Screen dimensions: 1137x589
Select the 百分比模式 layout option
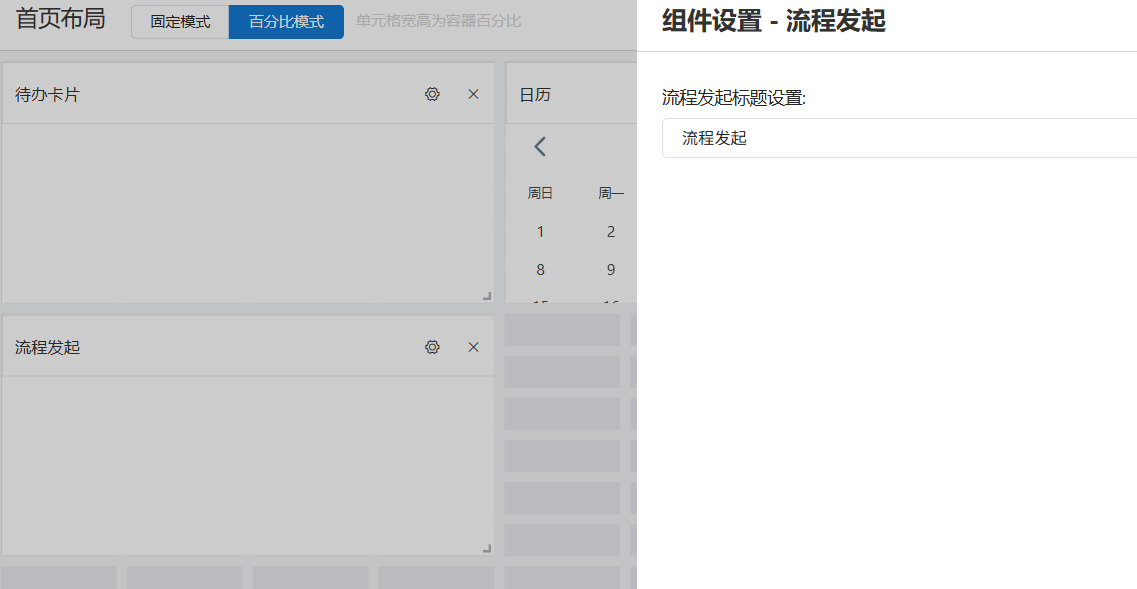coord(286,22)
